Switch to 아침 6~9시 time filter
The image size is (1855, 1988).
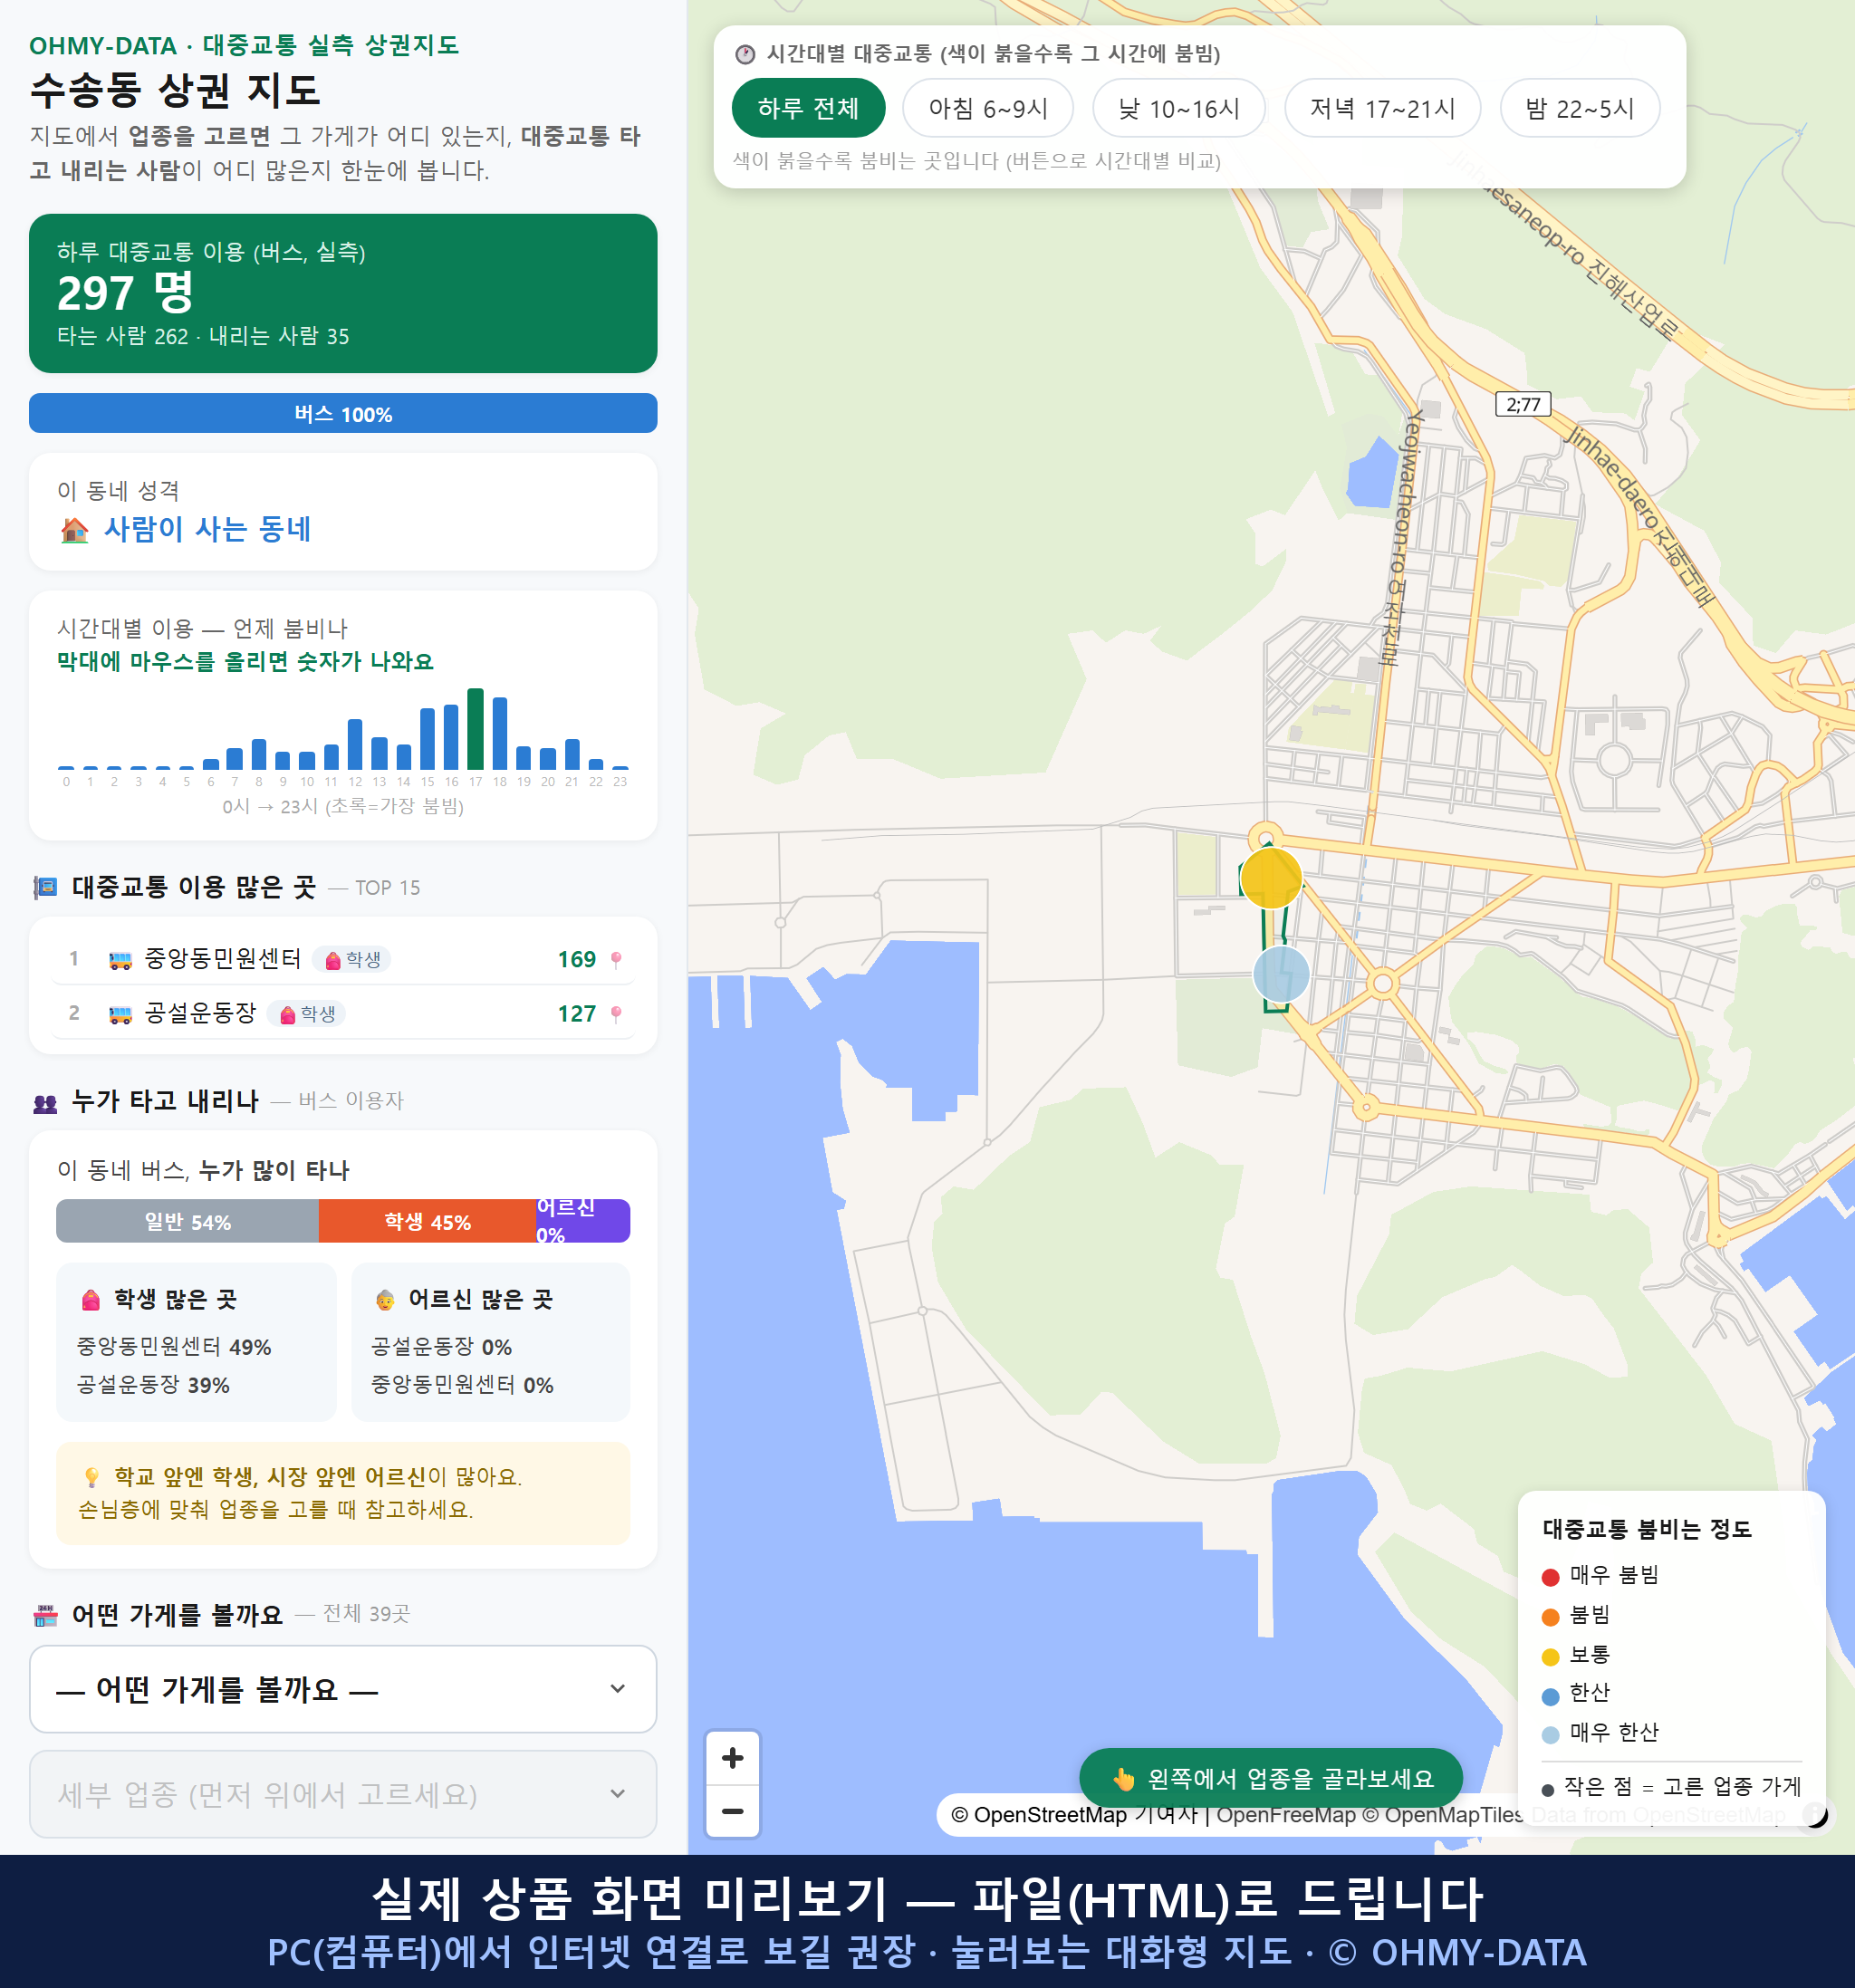[x=988, y=108]
